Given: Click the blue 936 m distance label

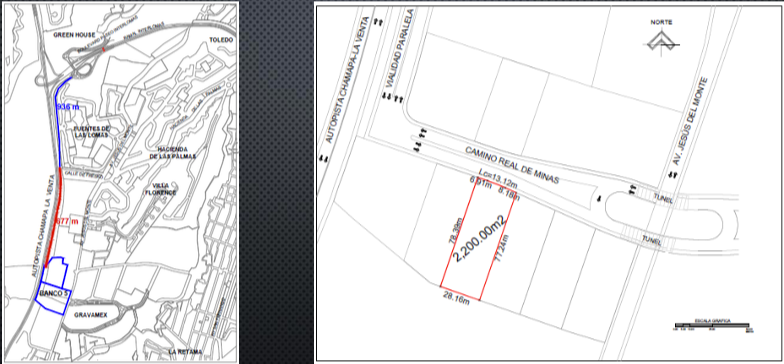Looking at the screenshot, I should tap(68, 107).
